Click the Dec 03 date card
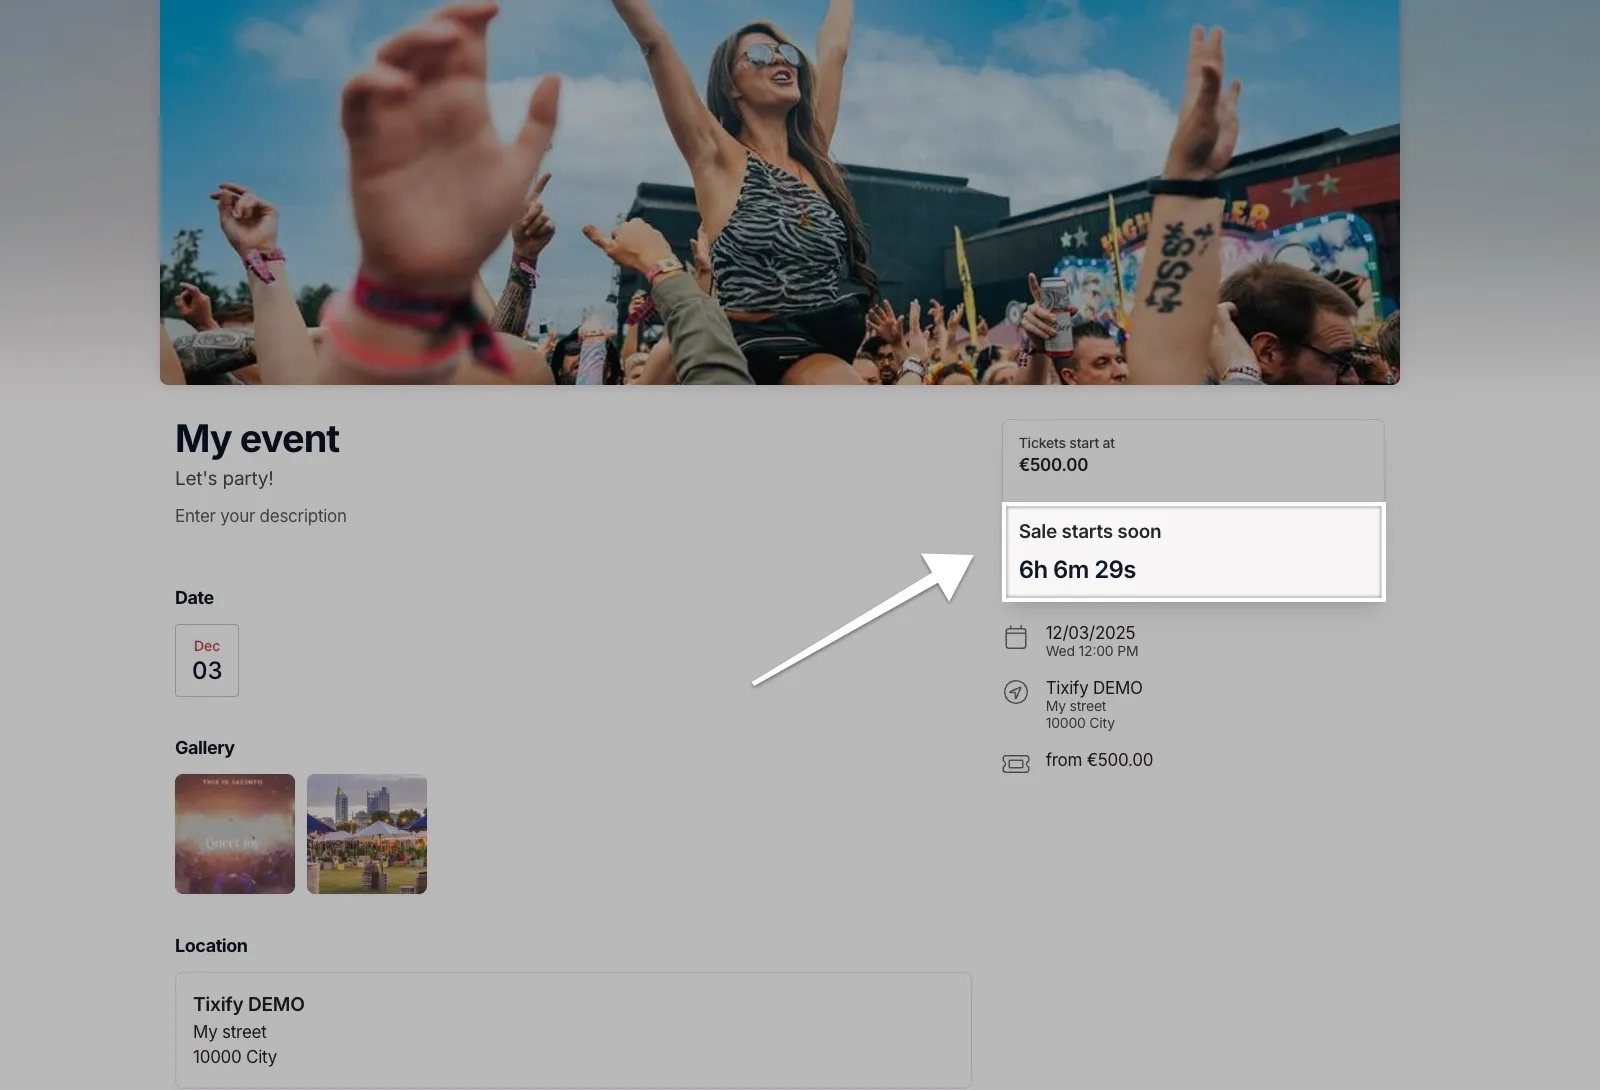Image resolution: width=1600 pixels, height=1090 pixels. tap(207, 660)
